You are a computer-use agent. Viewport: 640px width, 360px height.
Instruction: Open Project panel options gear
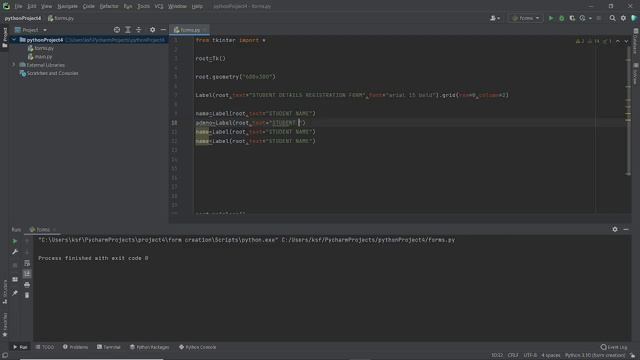(152, 30)
